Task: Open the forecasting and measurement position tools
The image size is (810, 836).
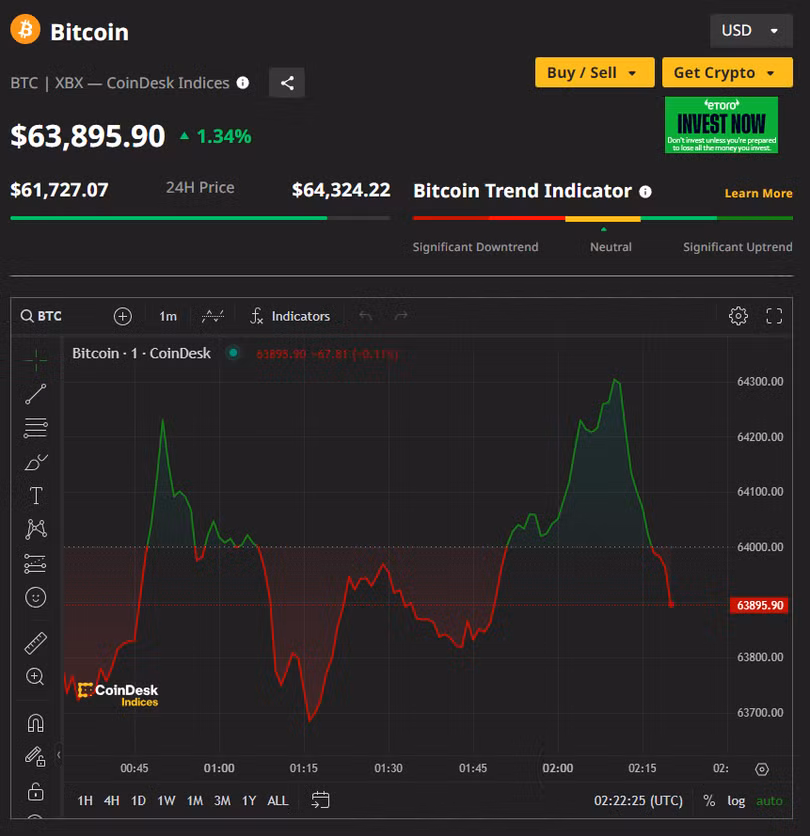Action: click(x=36, y=564)
